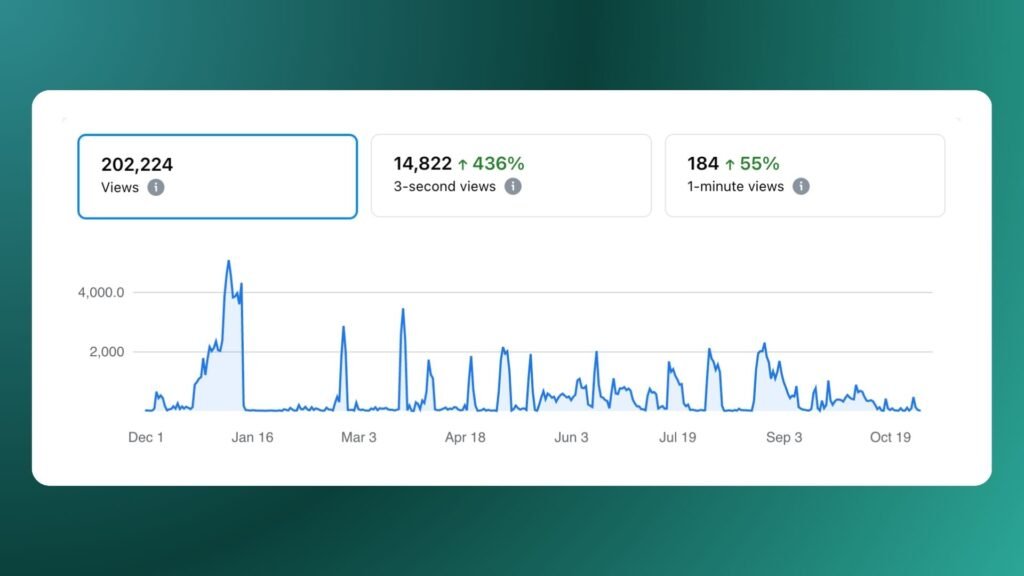The width and height of the screenshot is (1024, 576).
Task: Click the green up arrow next to 55%
Action: (730, 164)
